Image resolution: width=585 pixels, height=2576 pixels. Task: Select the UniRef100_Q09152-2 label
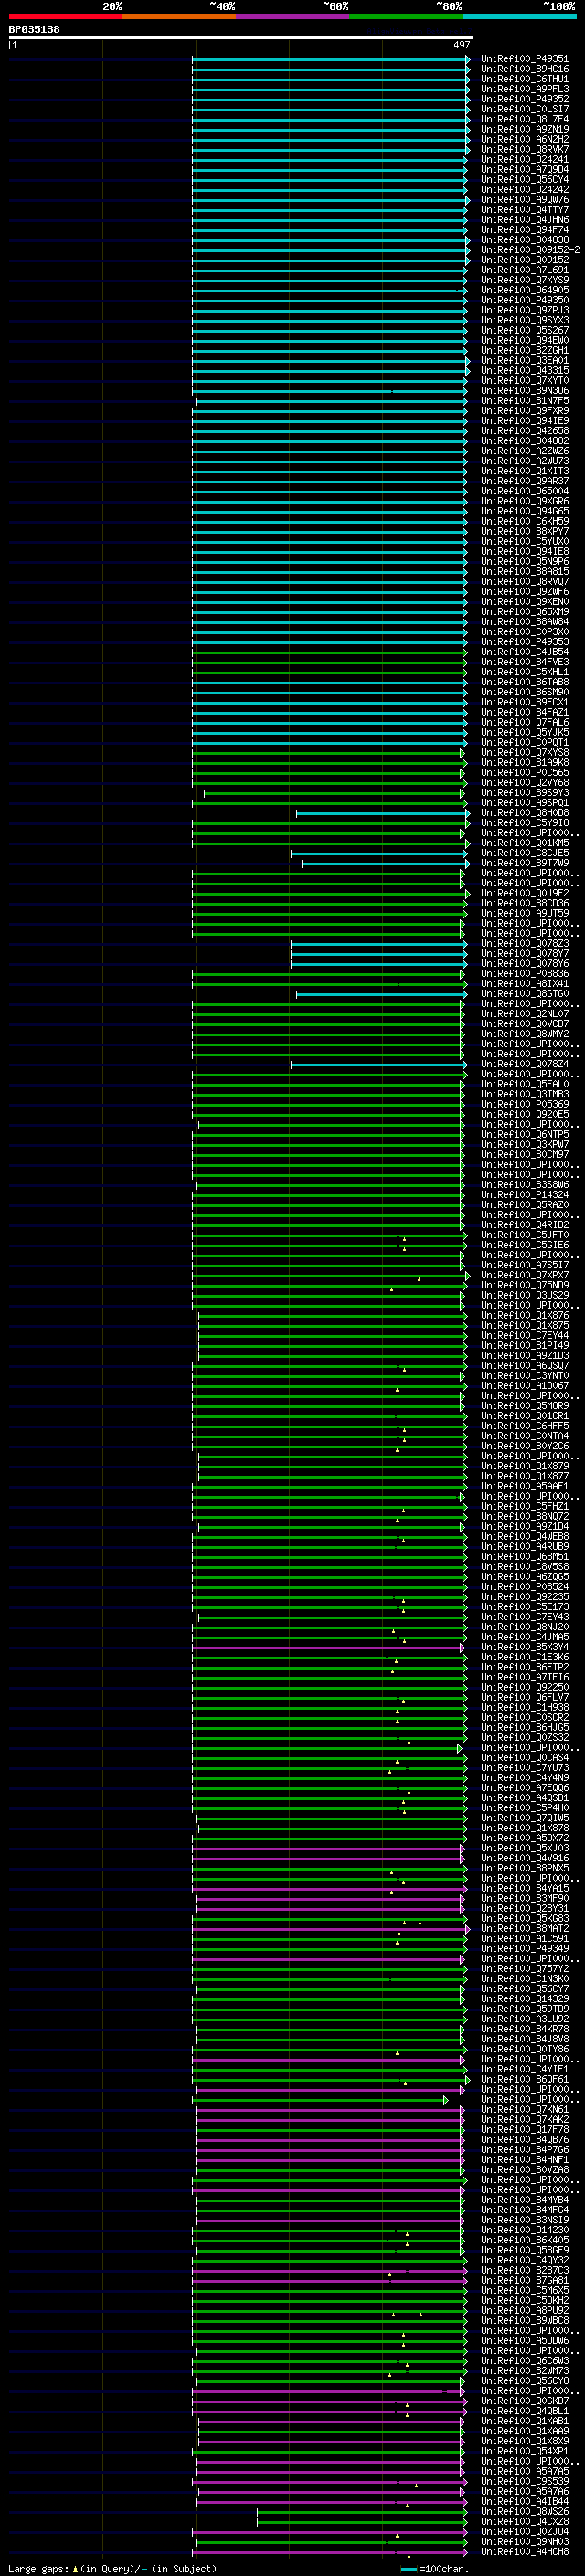click(530, 250)
